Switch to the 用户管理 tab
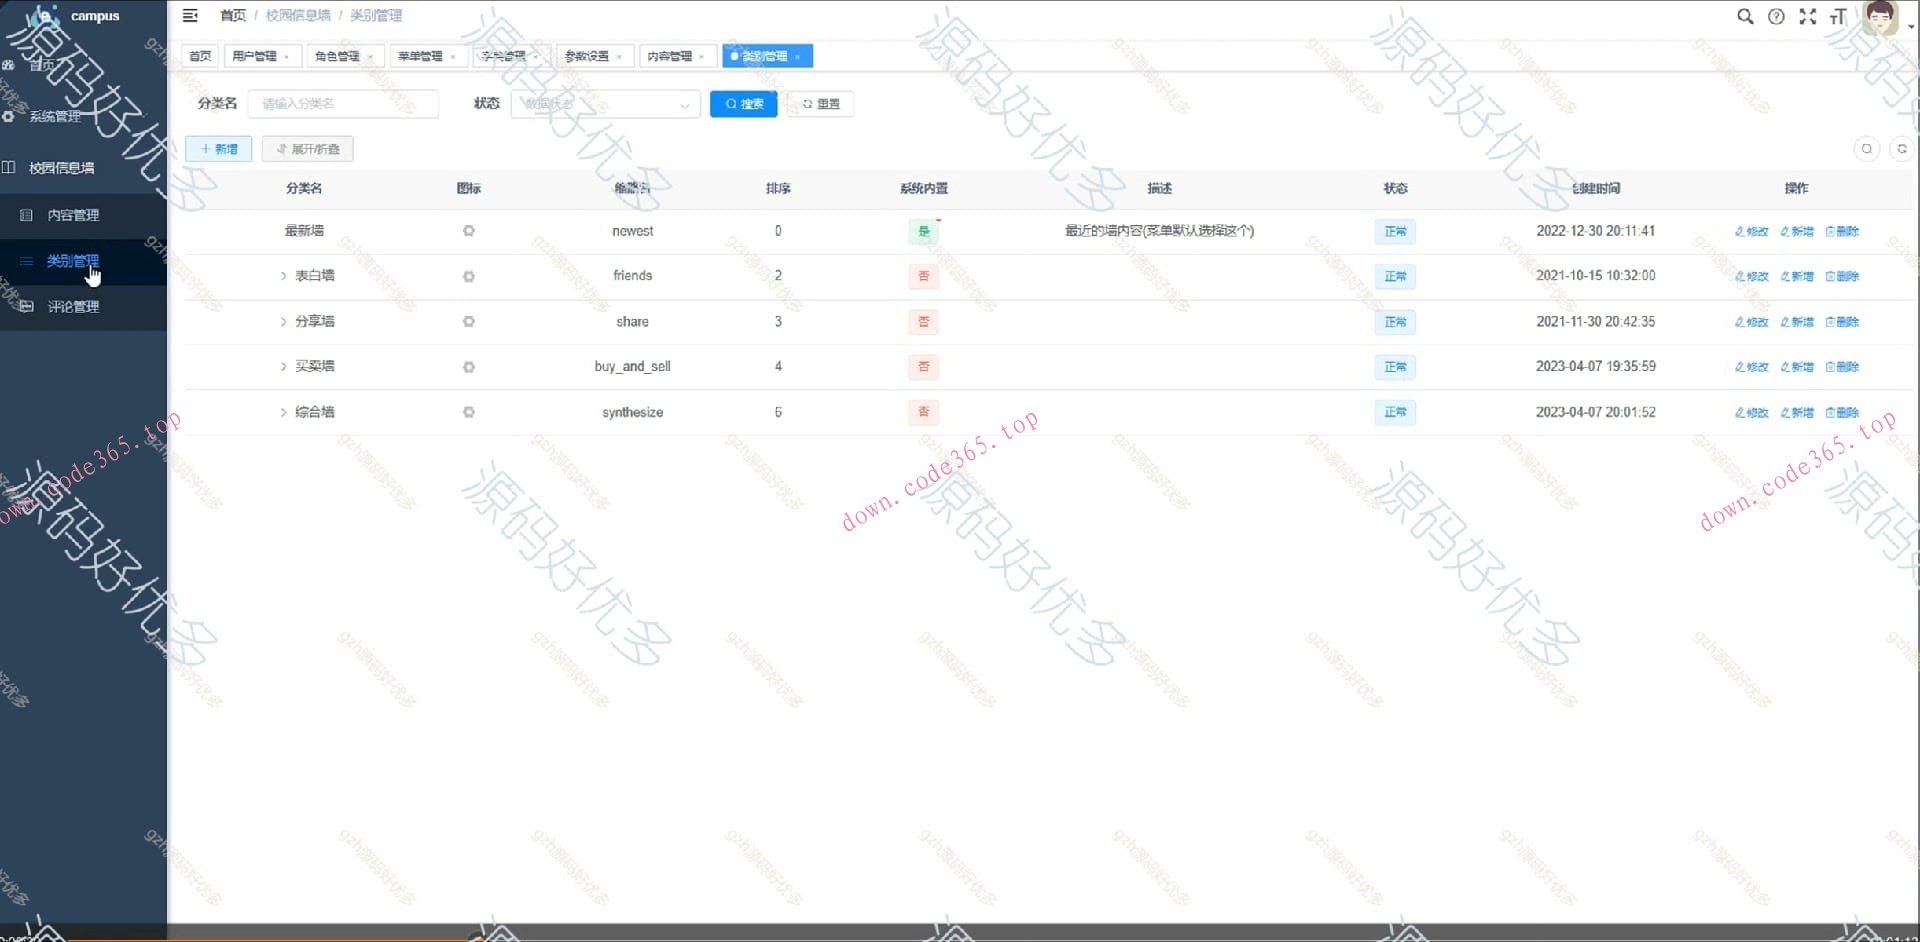The height and width of the screenshot is (942, 1920). pos(254,56)
